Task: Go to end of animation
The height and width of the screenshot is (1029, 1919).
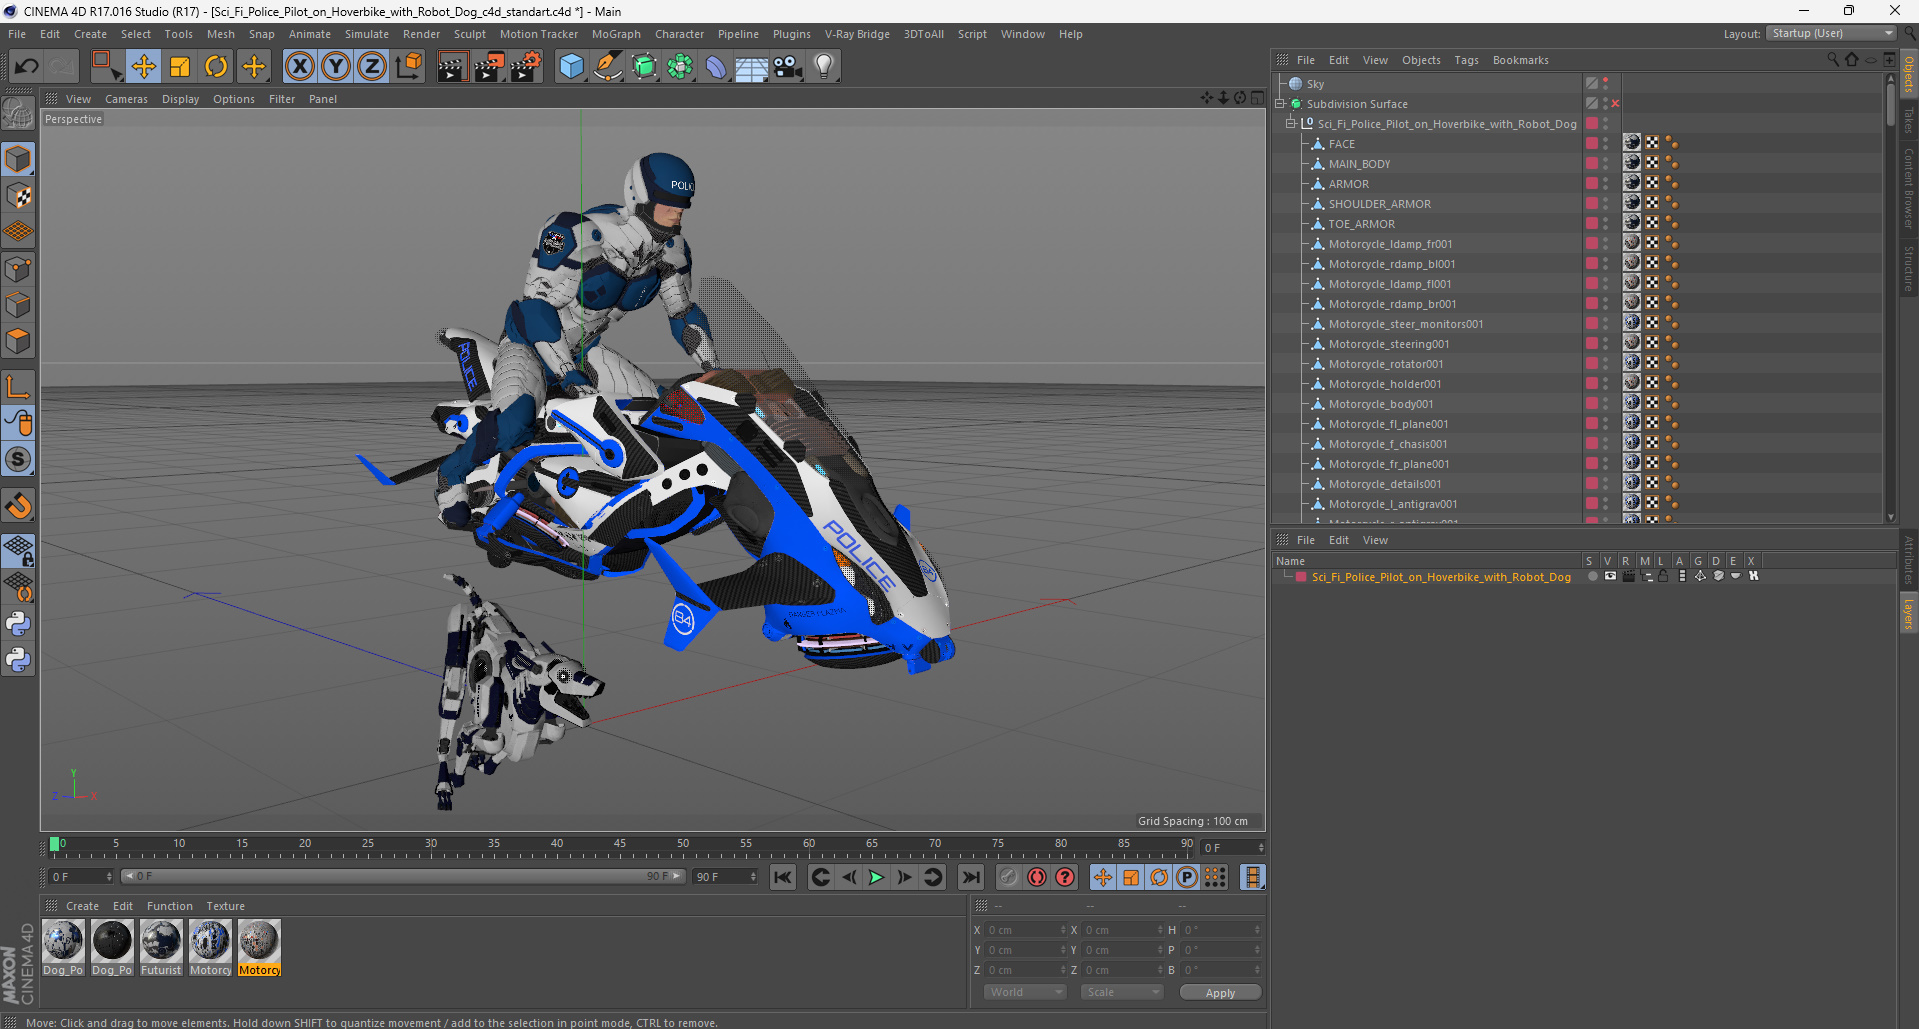Action: pos(970,877)
